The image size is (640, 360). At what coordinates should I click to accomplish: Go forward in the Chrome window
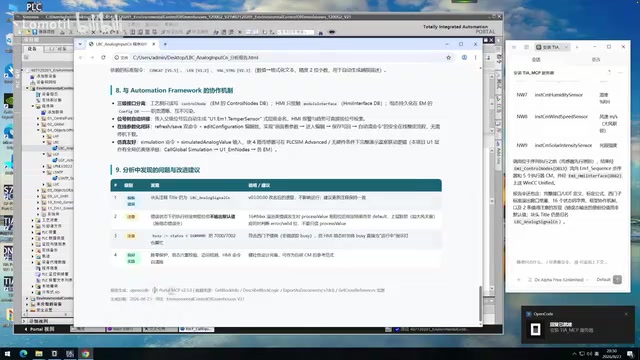click(x=92, y=58)
